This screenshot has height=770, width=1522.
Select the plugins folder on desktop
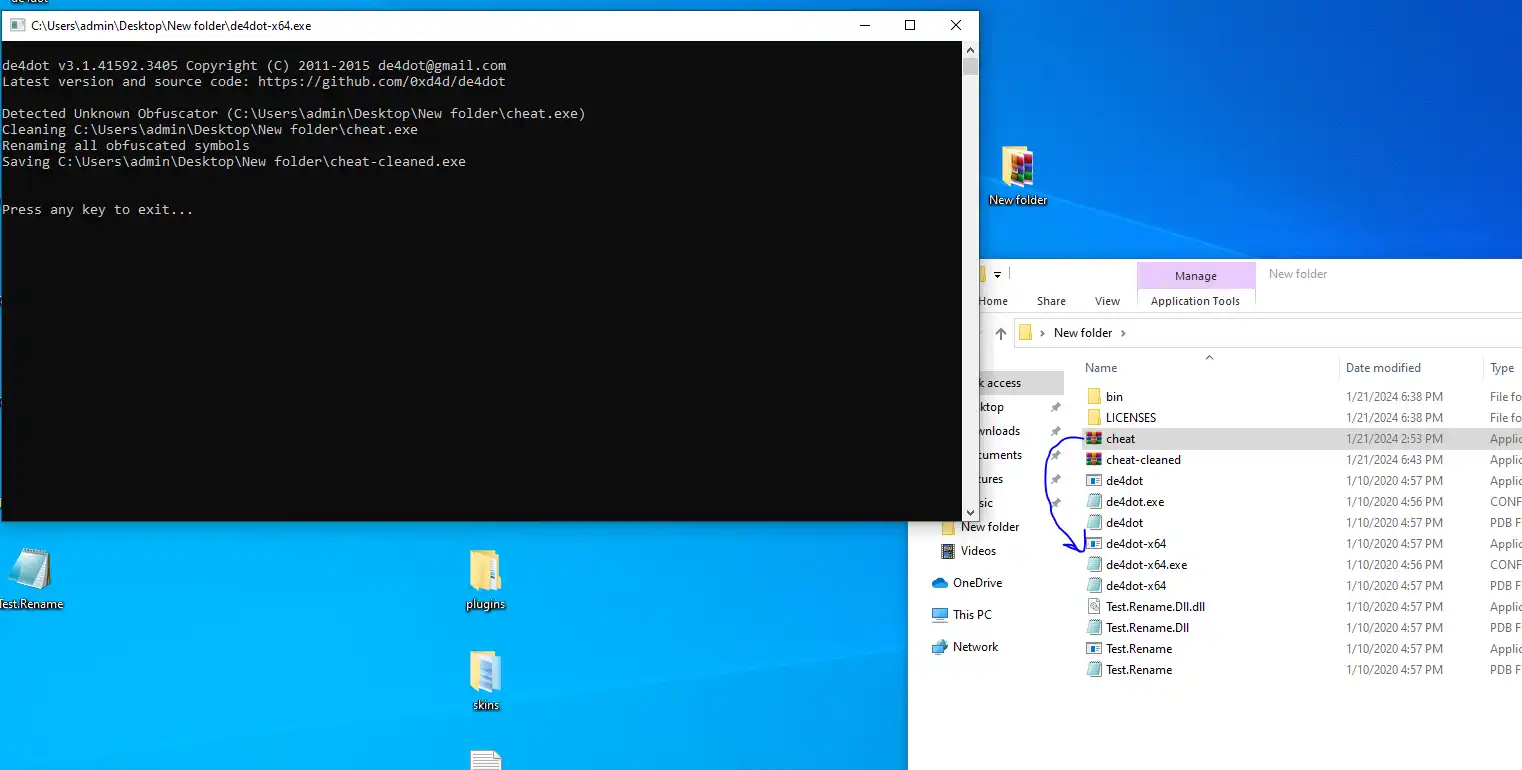pos(485,570)
